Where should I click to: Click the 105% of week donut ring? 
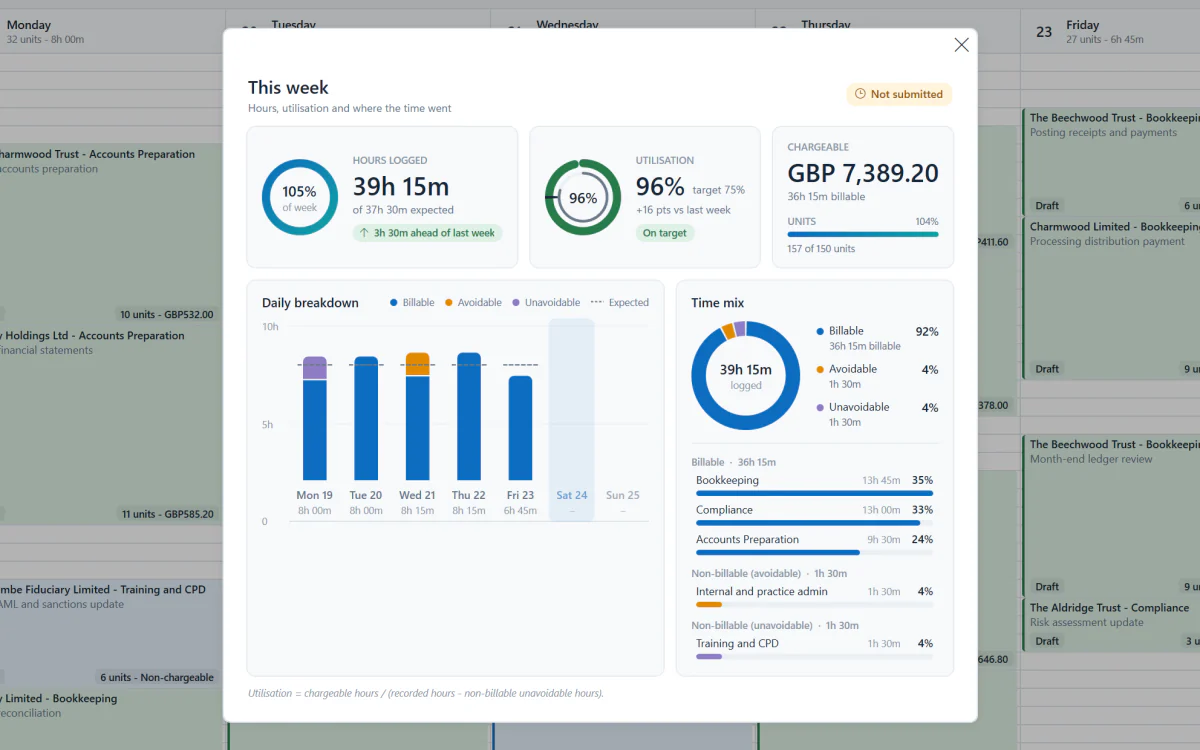click(299, 198)
